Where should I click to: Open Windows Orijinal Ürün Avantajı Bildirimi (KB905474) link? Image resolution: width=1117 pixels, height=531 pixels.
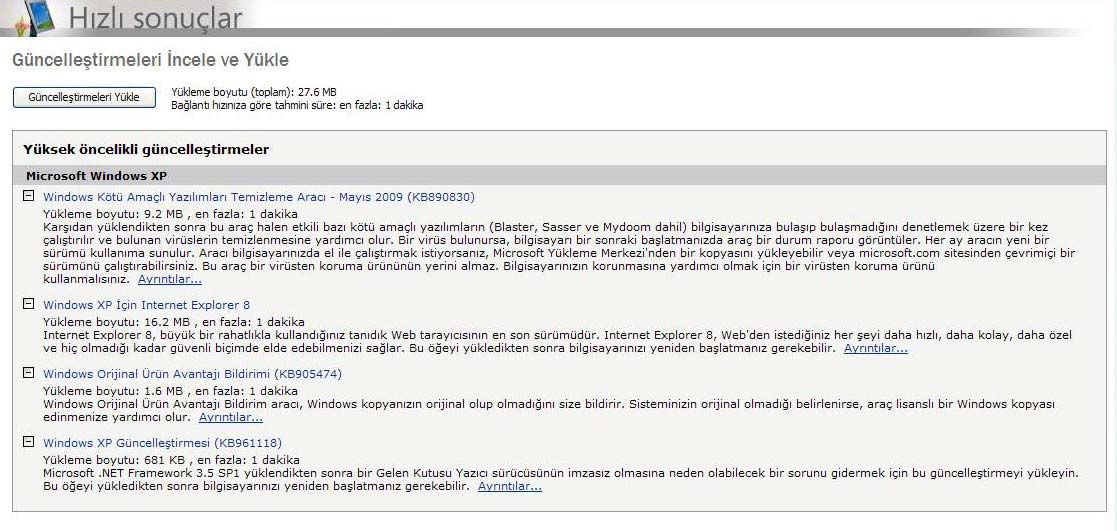coord(192,373)
